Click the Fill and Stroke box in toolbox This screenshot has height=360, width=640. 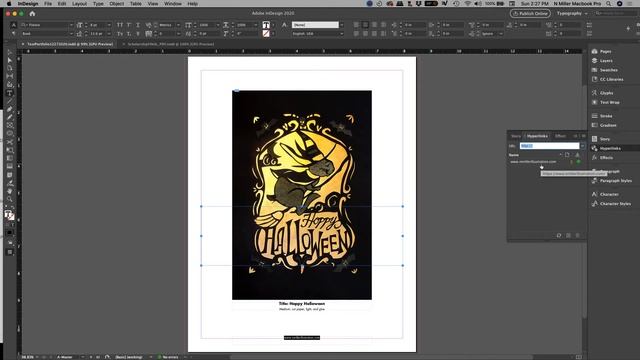(9, 215)
